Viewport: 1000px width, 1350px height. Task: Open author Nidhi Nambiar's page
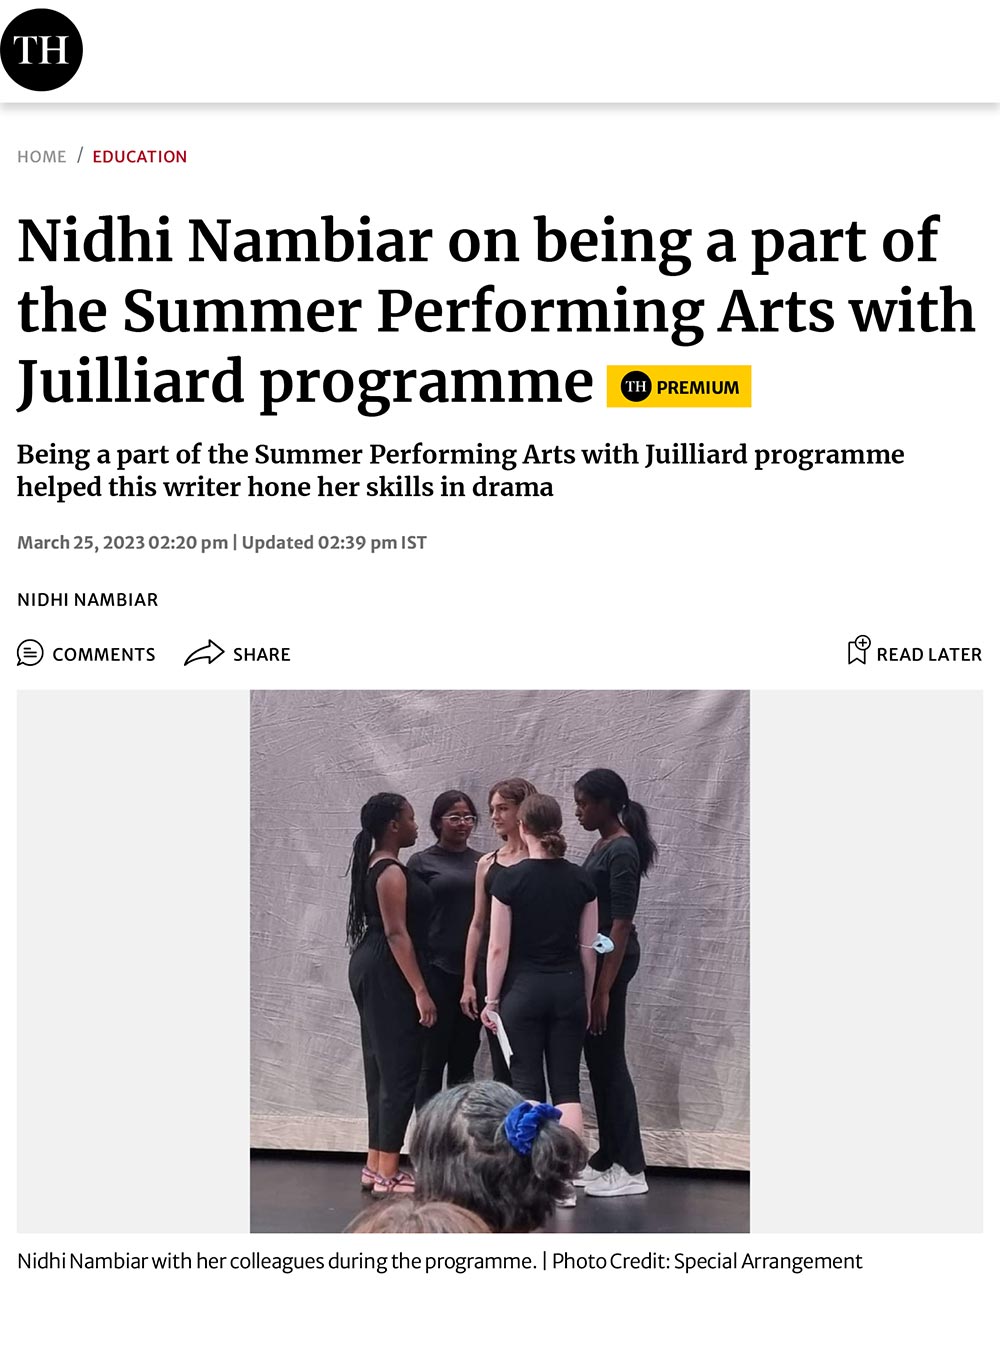(x=88, y=600)
